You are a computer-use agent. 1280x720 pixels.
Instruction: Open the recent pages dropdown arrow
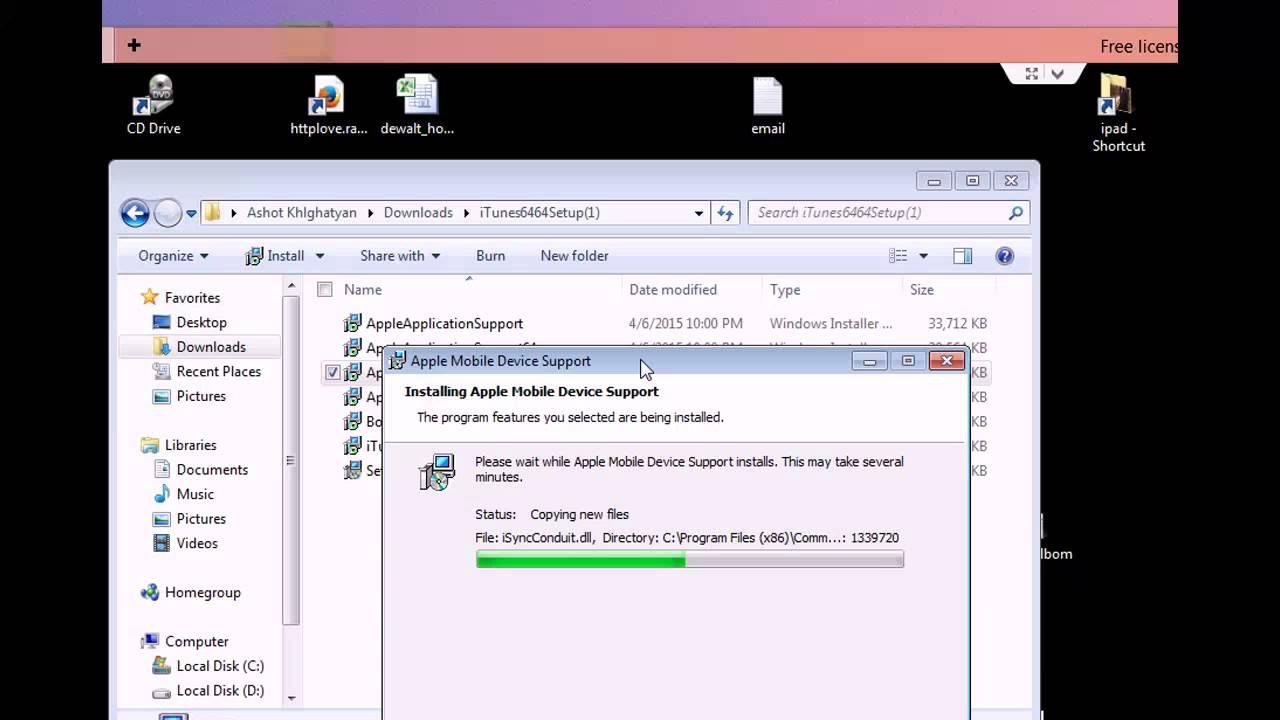click(191, 213)
